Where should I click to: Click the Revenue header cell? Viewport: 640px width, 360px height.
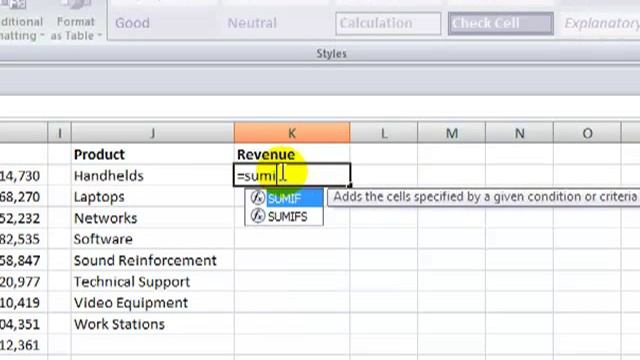292,154
